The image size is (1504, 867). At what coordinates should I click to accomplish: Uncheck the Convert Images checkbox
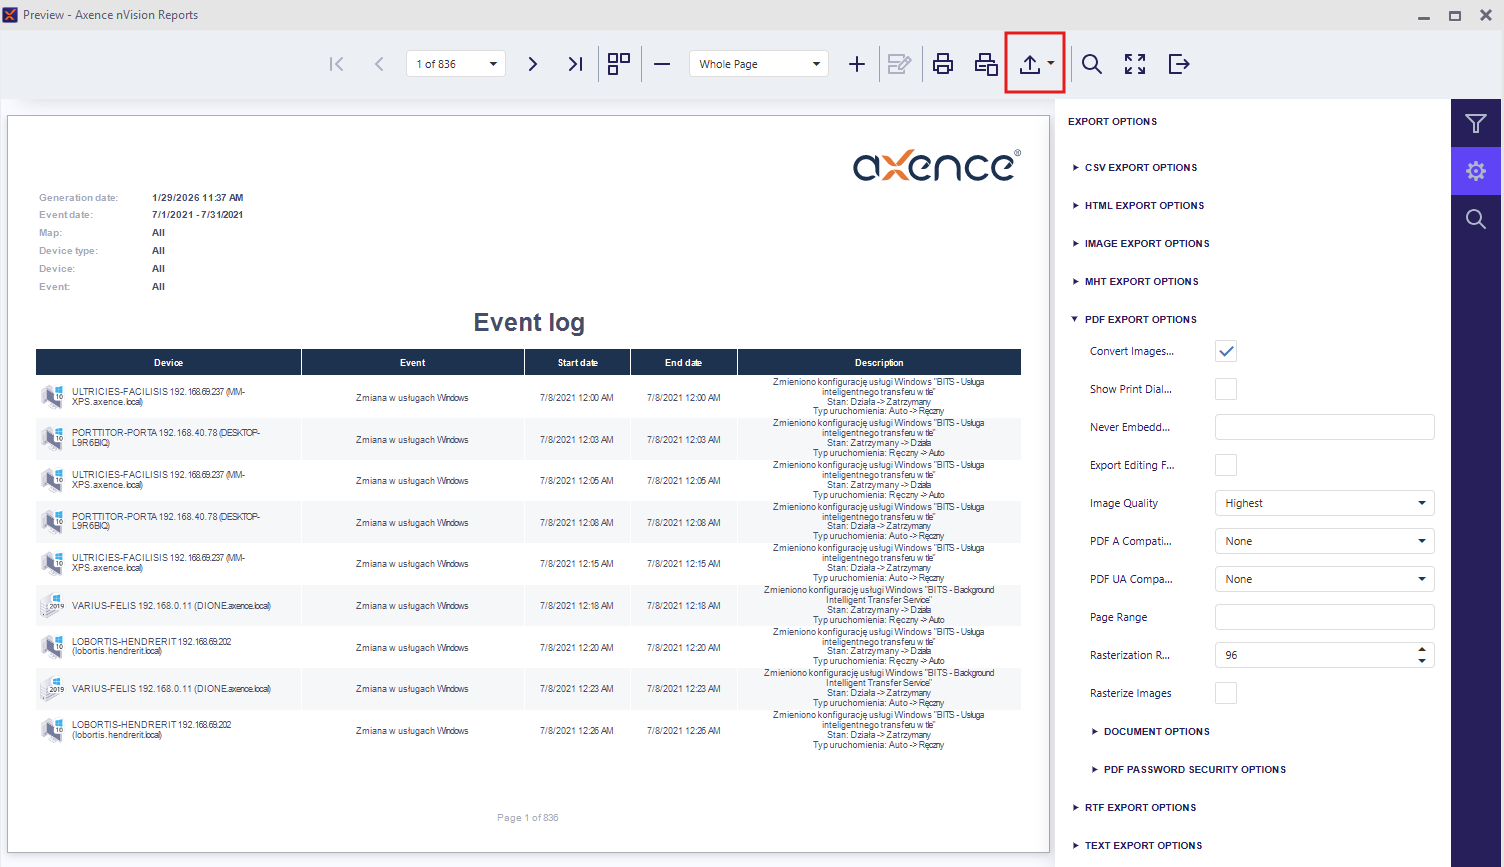click(x=1226, y=351)
